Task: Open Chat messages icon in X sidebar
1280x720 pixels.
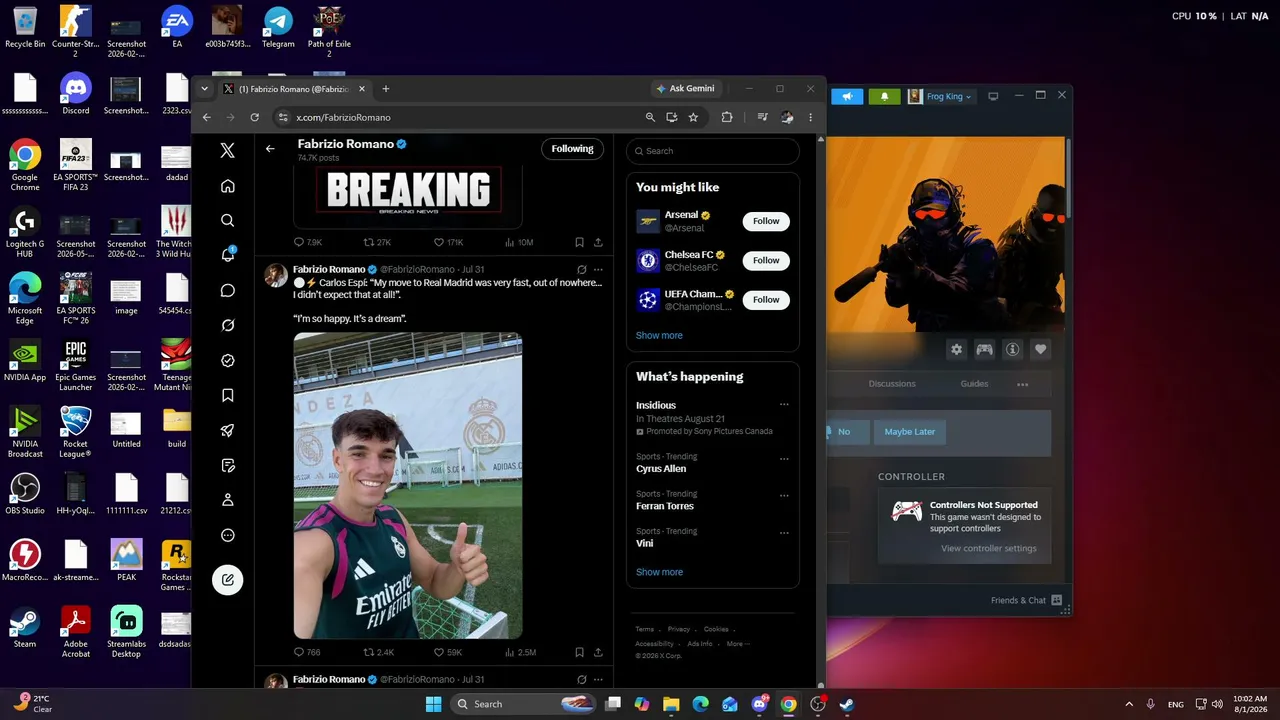Action: [x=228, y=290]
